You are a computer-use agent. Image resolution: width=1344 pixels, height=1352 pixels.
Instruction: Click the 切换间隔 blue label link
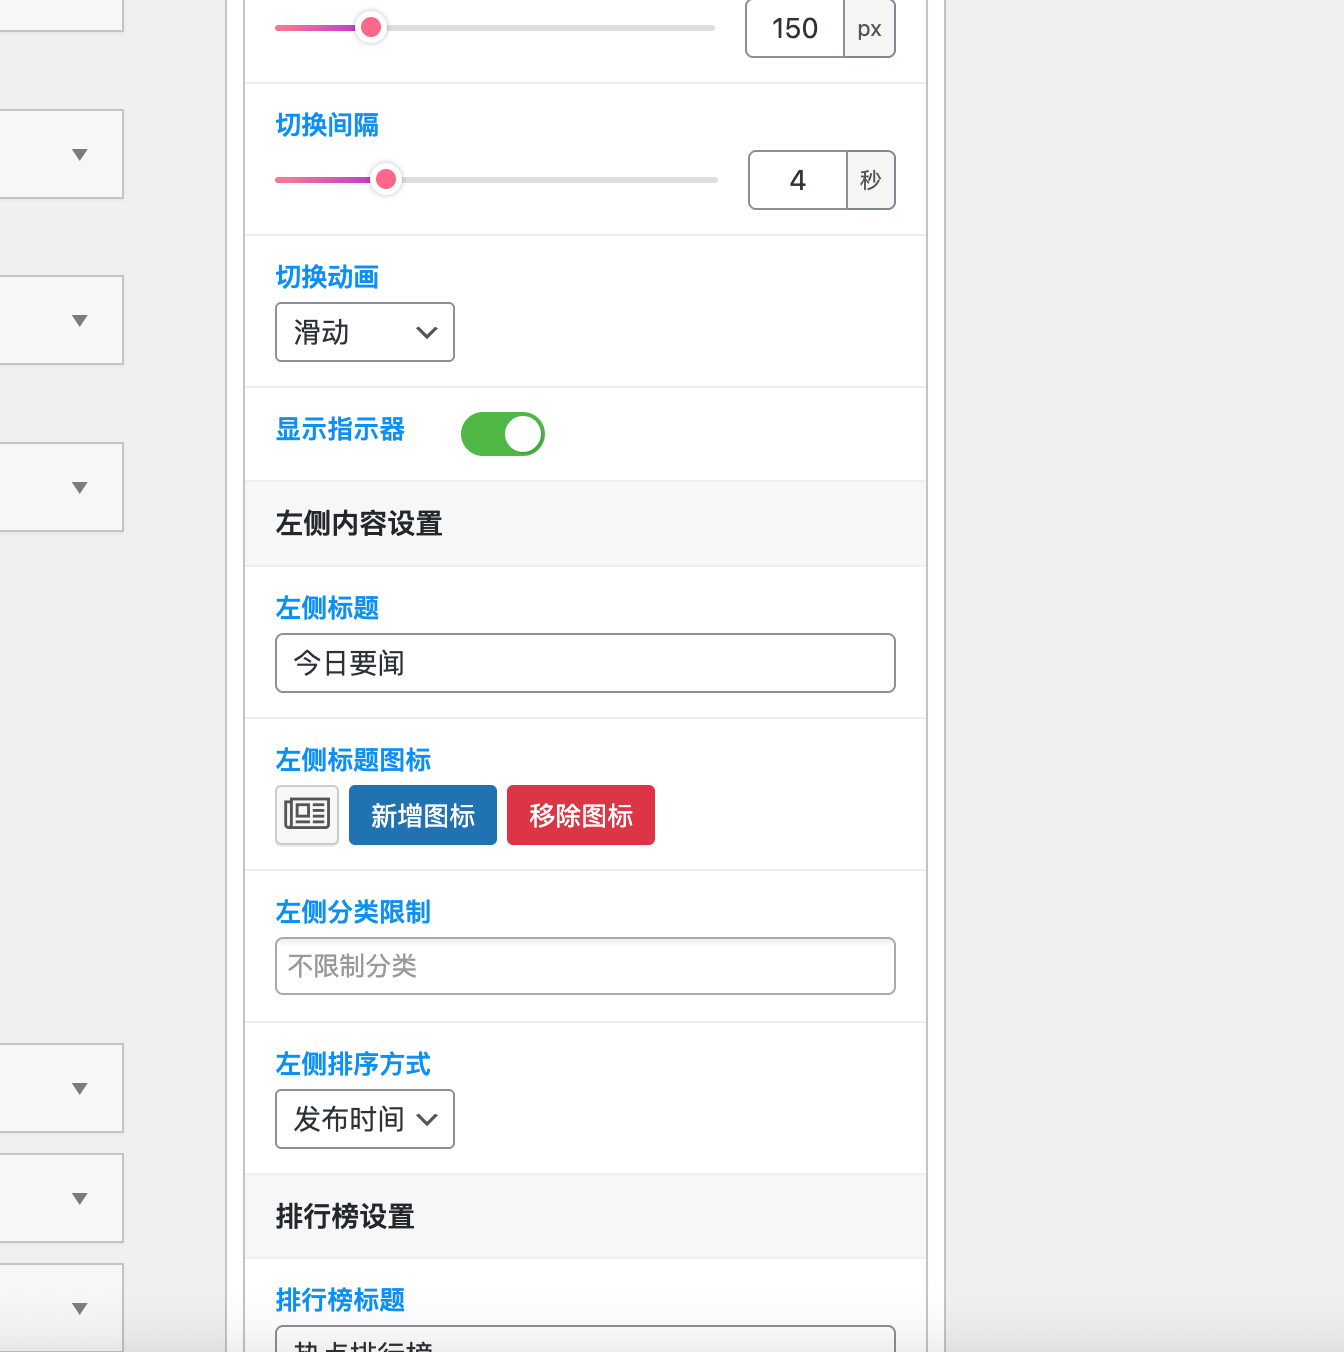(327, 124)
